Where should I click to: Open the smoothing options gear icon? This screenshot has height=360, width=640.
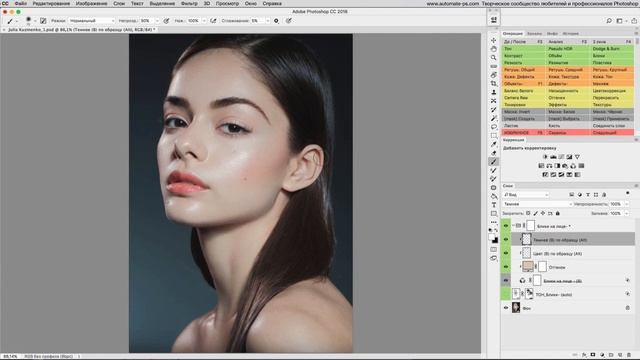tap(276, 20)
